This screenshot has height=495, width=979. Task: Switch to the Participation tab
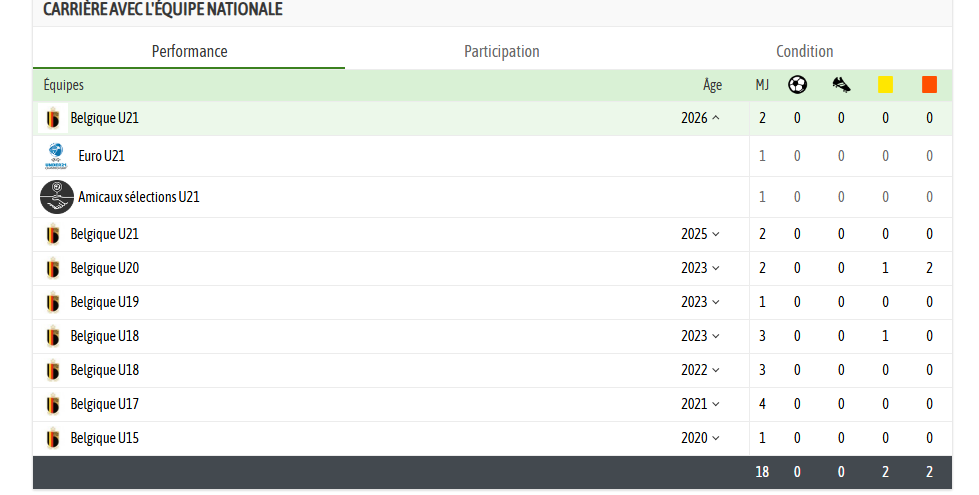pos(501,51)
